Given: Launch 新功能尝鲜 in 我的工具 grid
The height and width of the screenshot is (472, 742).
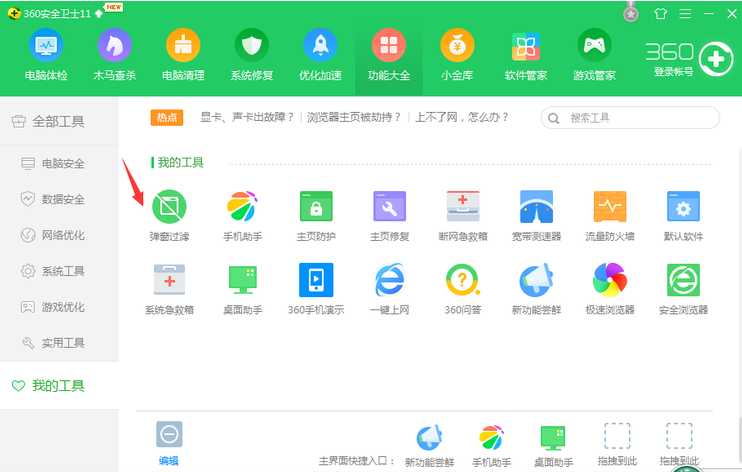Looking at the screenshot, I should [536, 289].
